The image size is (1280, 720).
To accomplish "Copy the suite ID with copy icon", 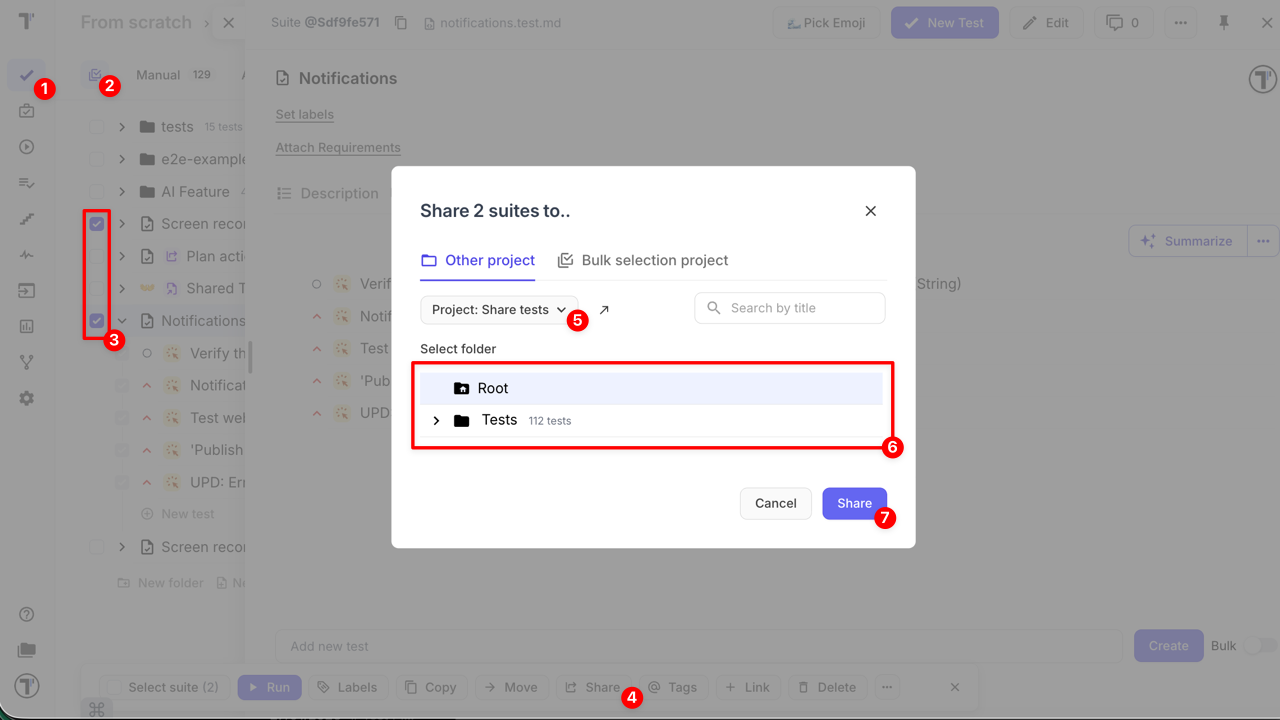I will tap(401, 23).
